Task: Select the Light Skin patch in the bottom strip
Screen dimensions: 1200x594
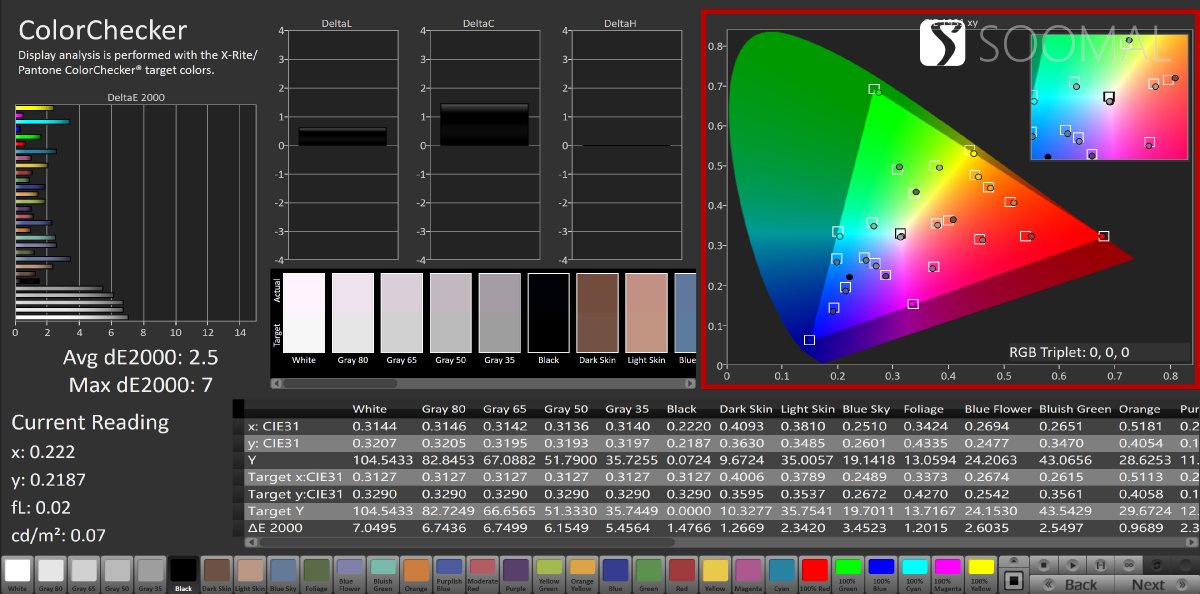Action: pos(250,573)
